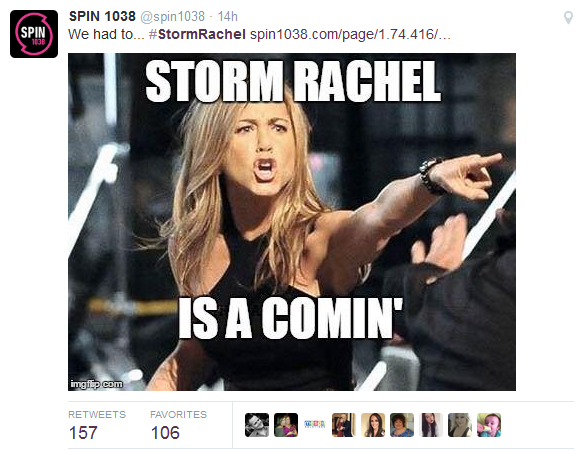
Task: Select the avatar of the woman in the blue floral top
Action: 402,425
